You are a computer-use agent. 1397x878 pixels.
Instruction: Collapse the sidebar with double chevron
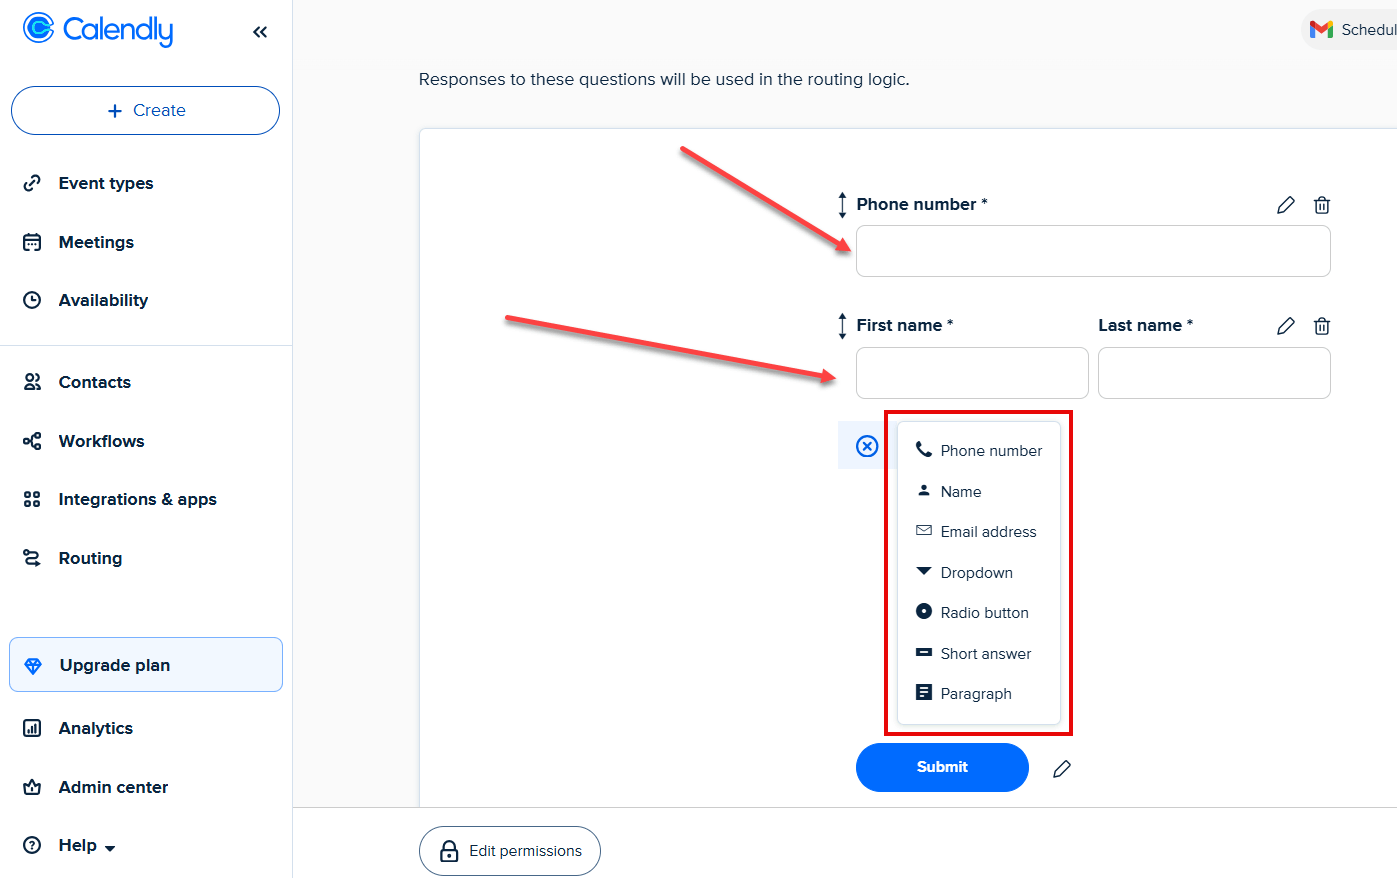click(x=259, y=31)
